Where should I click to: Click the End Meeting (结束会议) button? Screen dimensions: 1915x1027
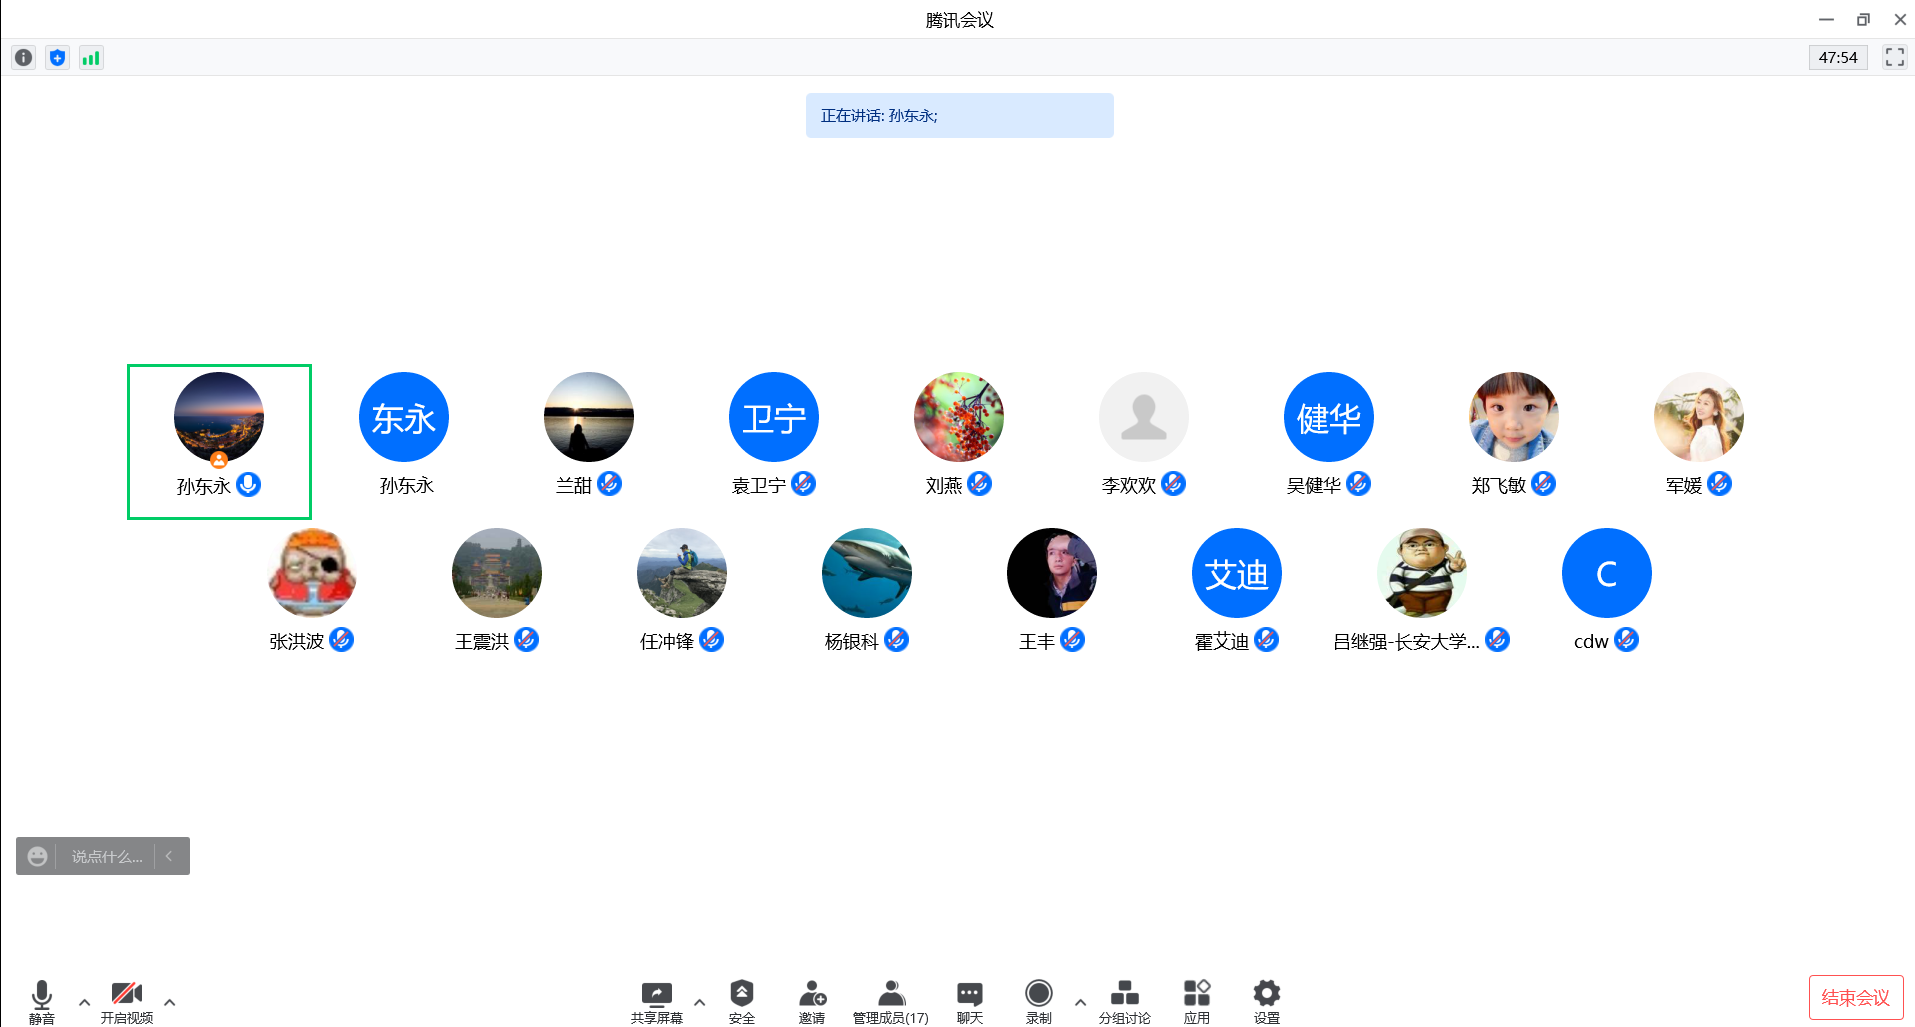(1855, 997)
